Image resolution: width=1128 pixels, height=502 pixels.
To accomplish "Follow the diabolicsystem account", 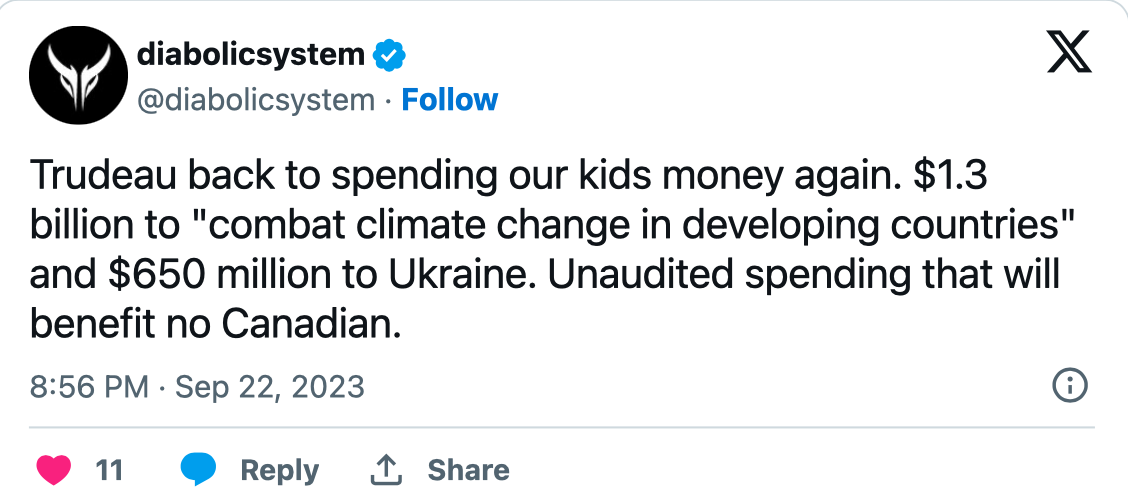I will click(x=449, y=100).
